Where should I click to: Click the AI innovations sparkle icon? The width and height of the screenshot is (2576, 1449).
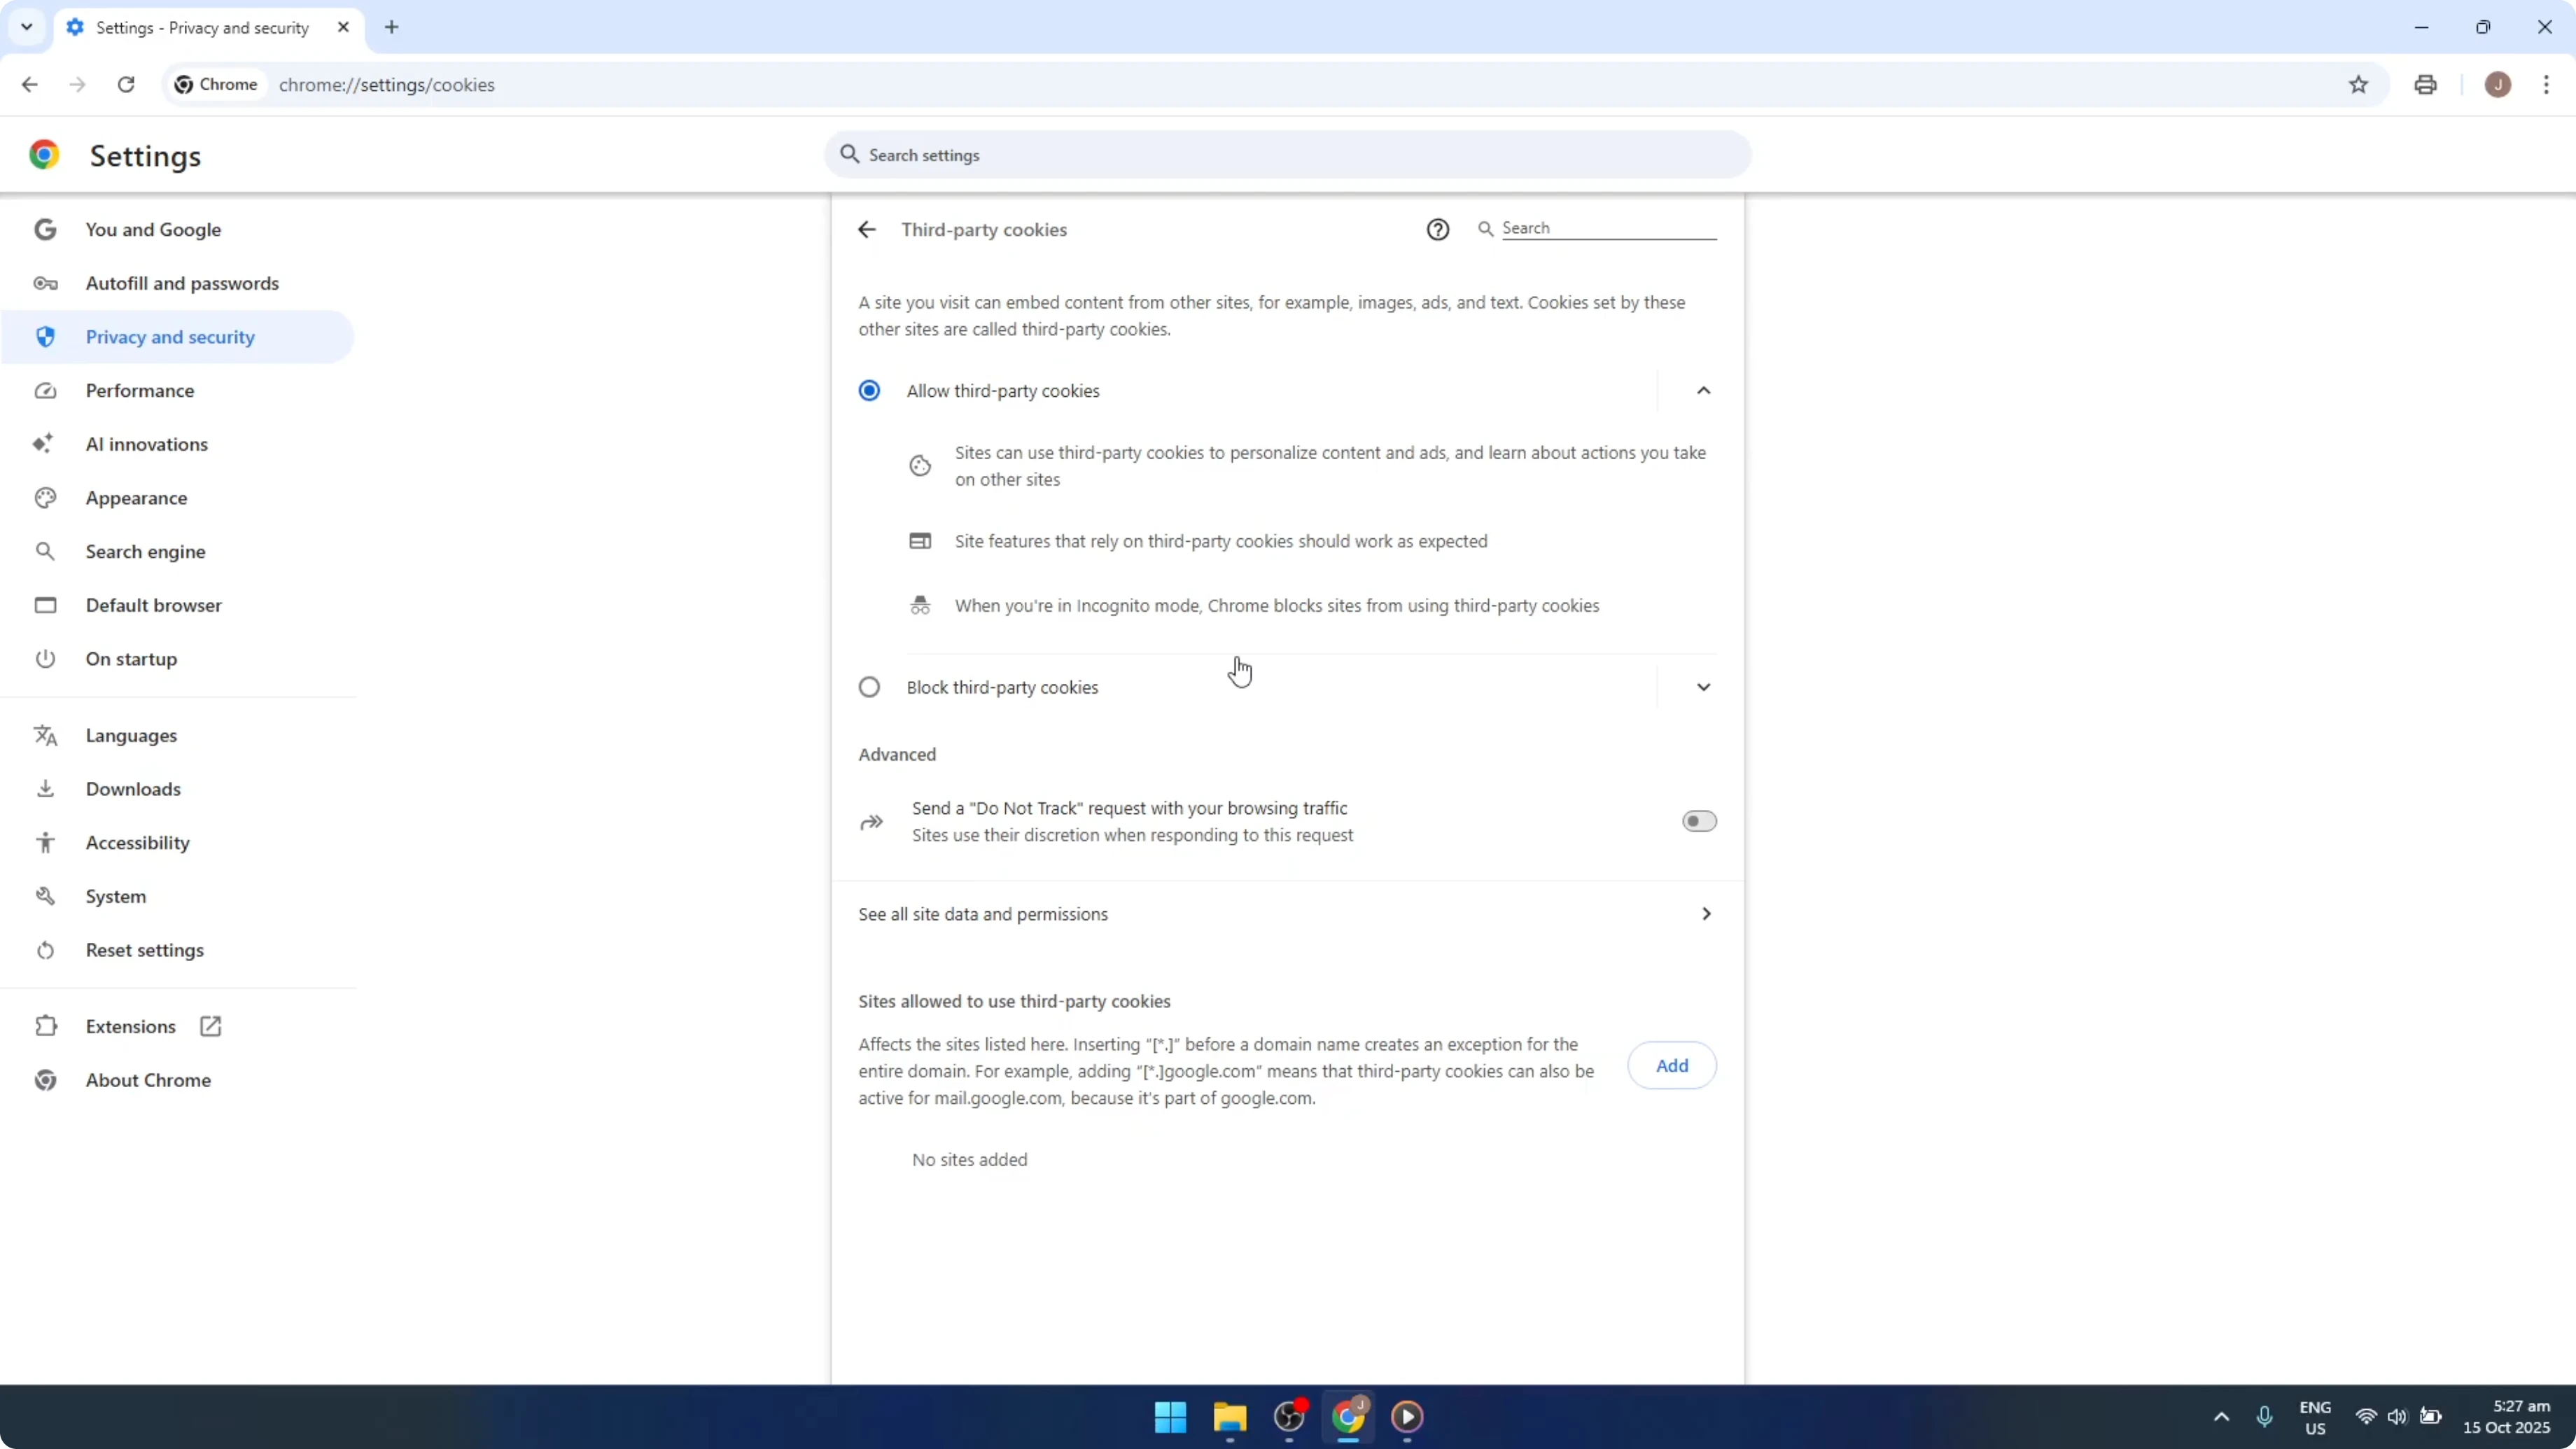[43, 444]
